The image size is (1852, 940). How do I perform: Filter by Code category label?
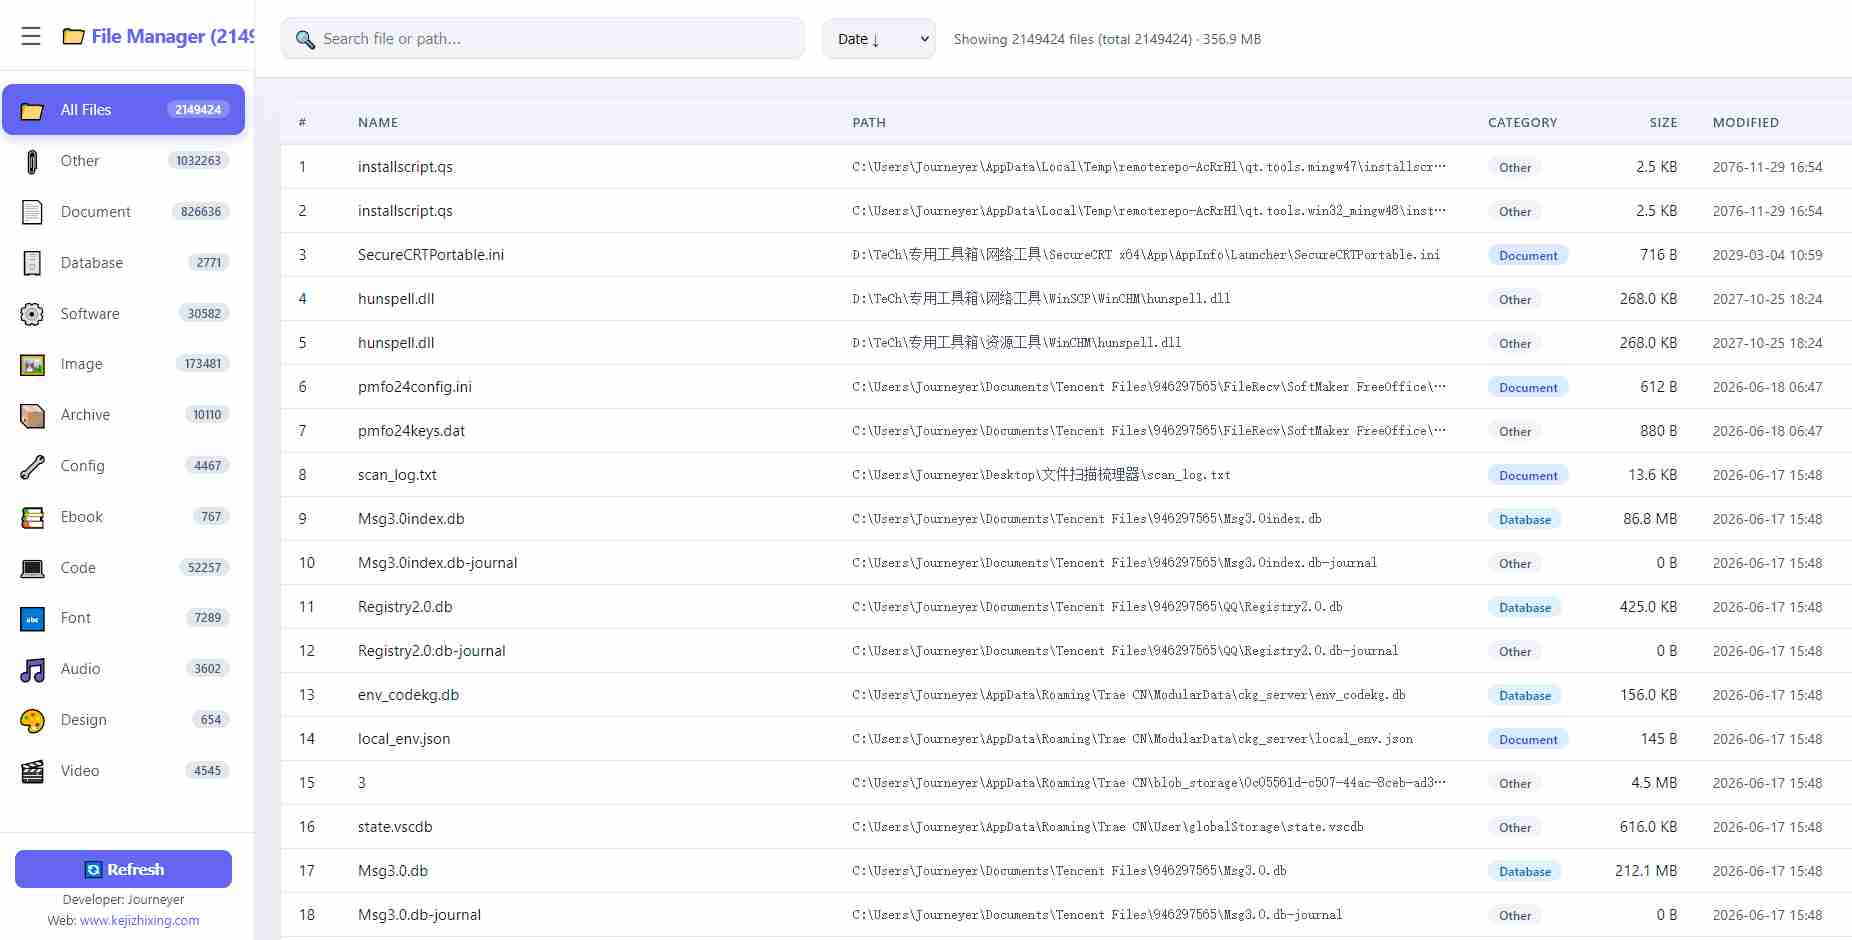point(78,568)
